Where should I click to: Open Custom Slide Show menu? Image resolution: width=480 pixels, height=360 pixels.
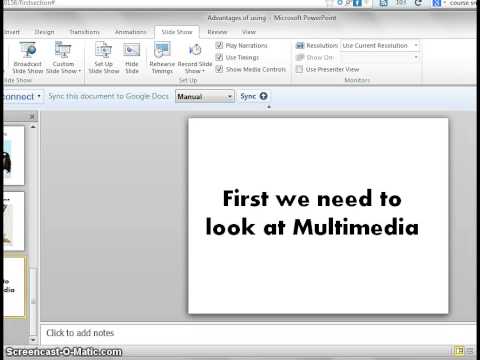63,57
